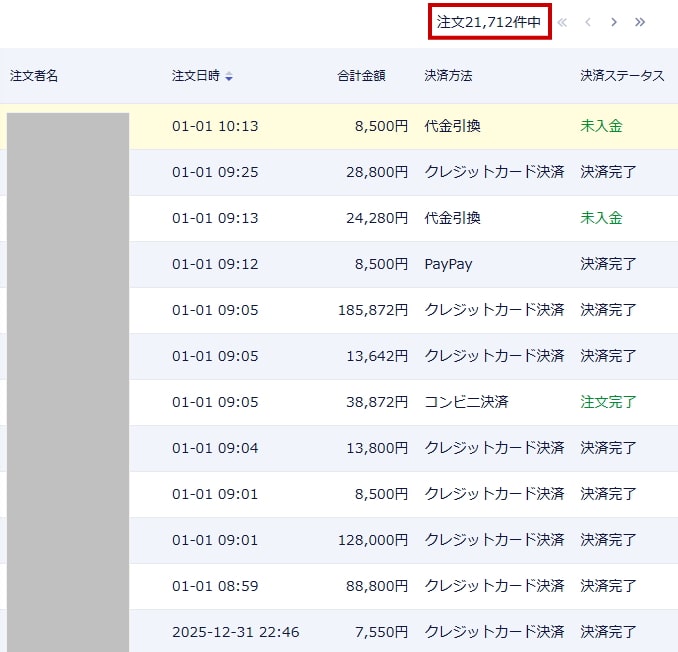Select the 合計金額 column header

coord(361,76)
